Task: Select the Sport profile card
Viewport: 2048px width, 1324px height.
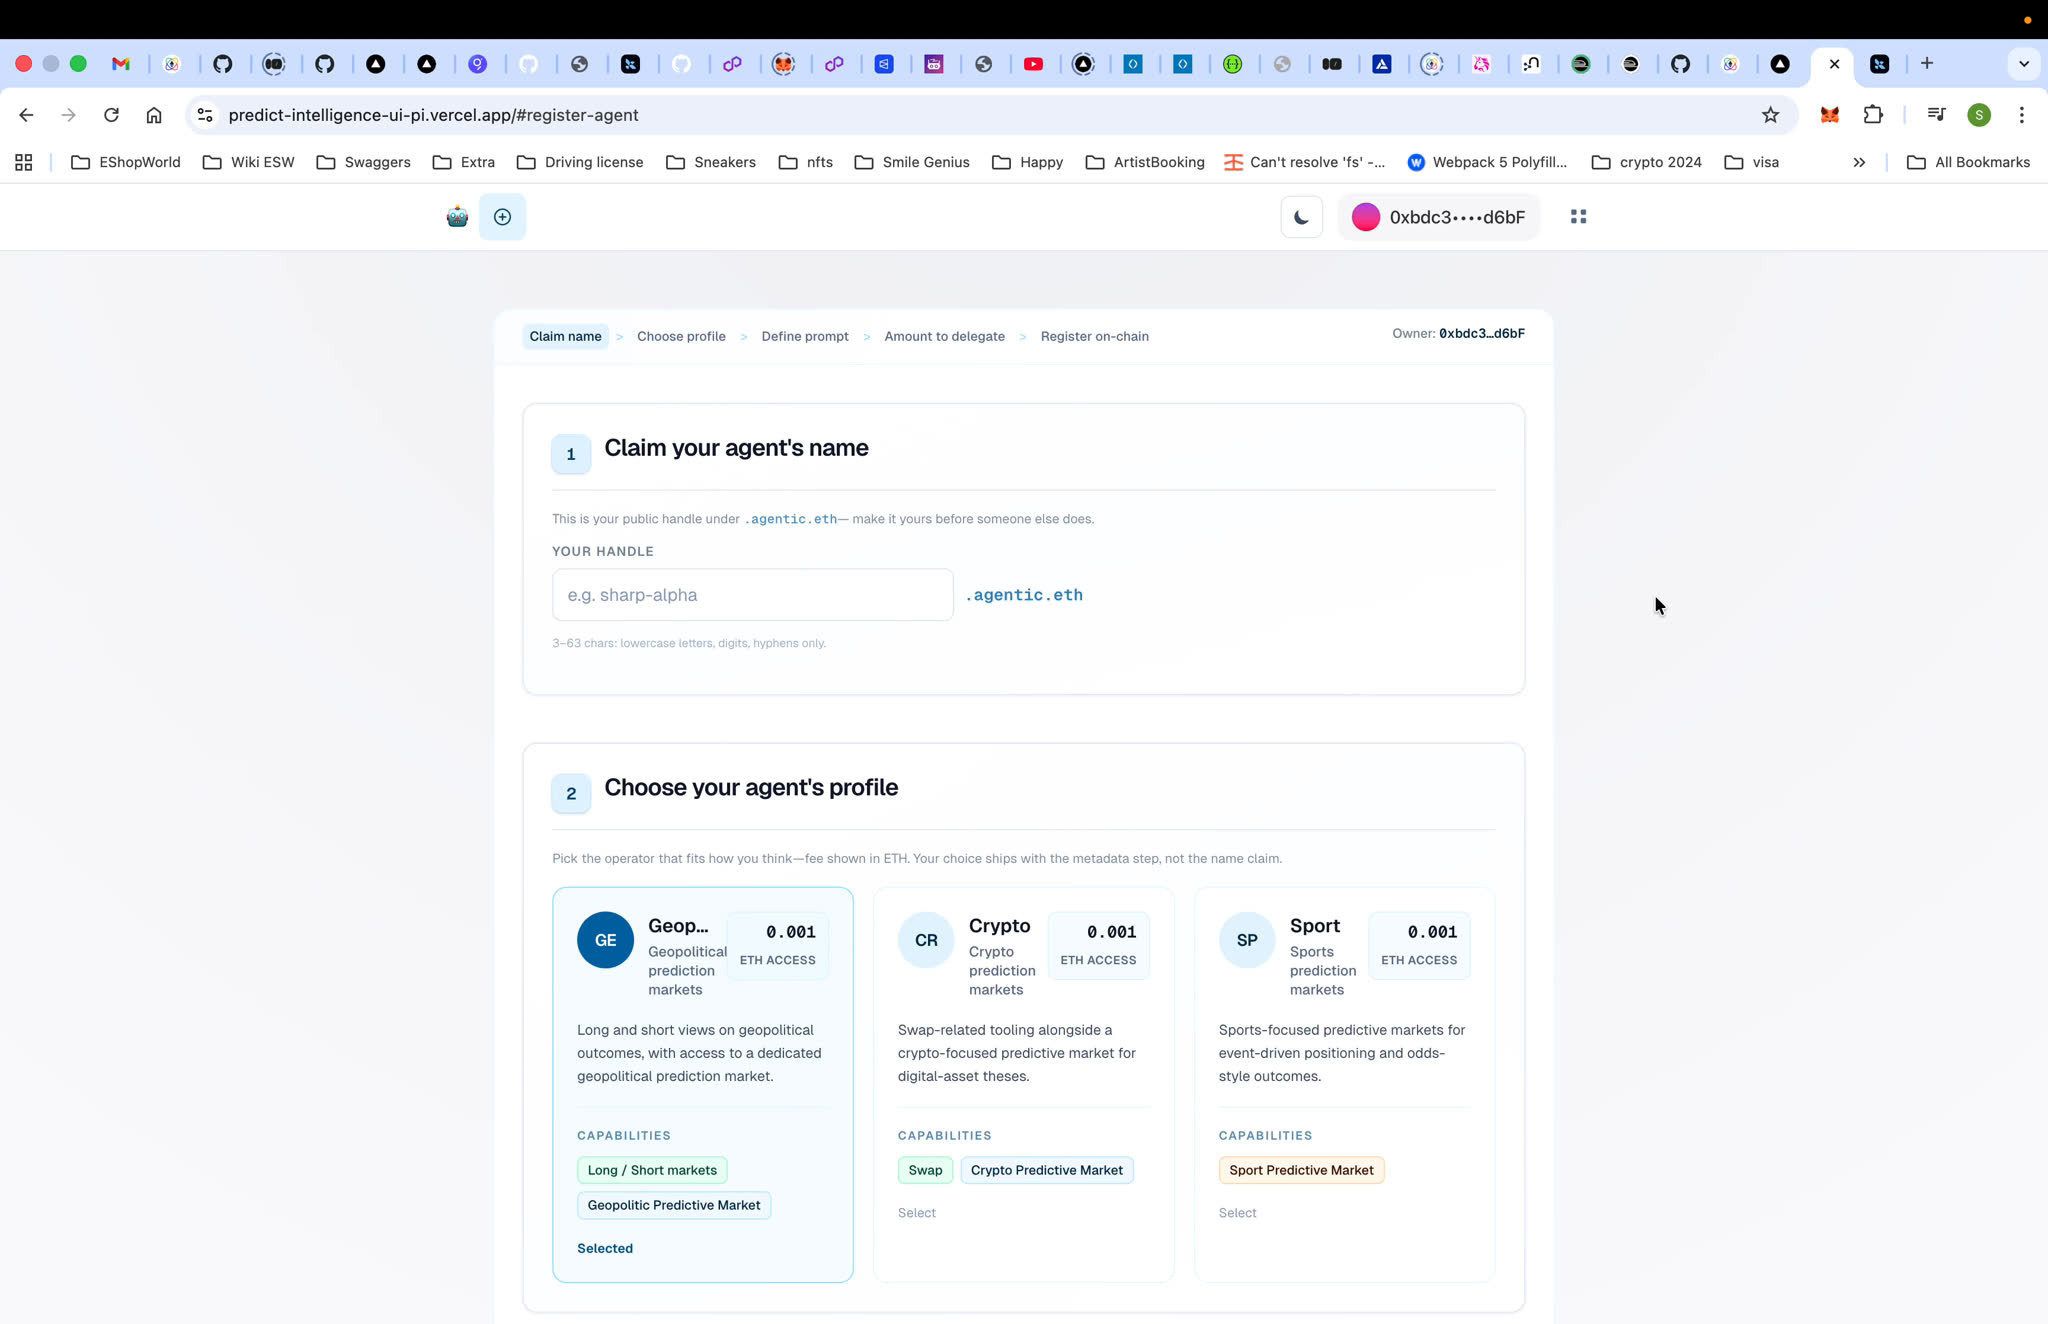Action: click(1345, 1084)
